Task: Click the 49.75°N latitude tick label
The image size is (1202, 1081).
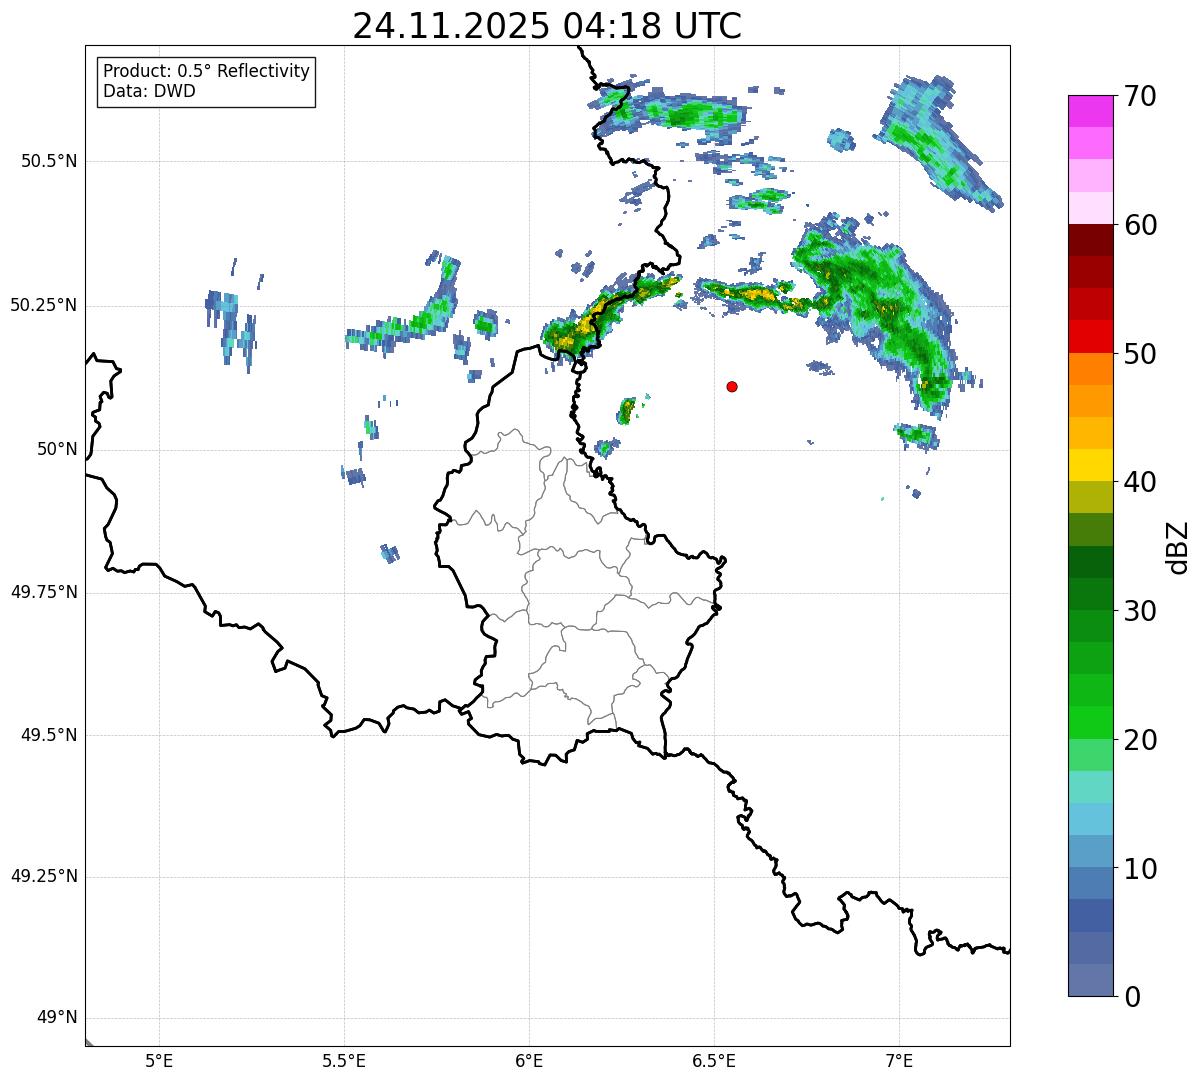Action: coord(43,592)
